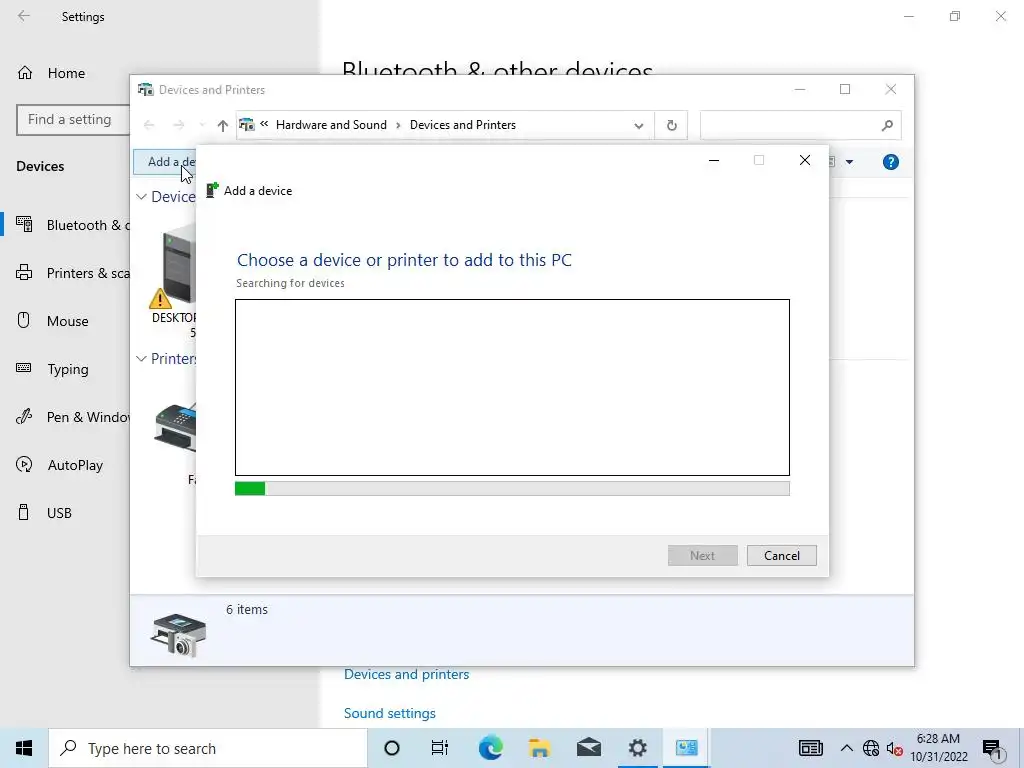Click the Find a setting search field
Image resolution: width=1024 pixels, height=768 pixels.
click(73, 120)
